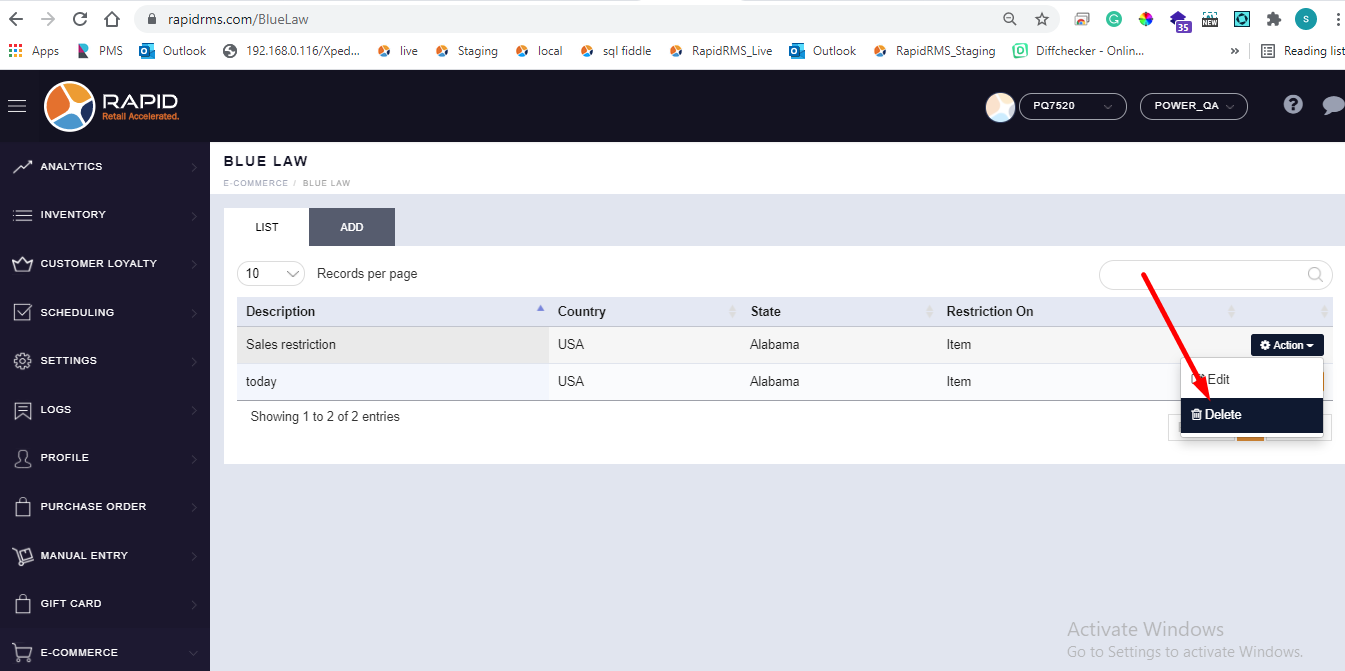This screenshot has height=671, width=1345.
Task: Click the hamburger menu icon
Action: (x=17, y=106)
